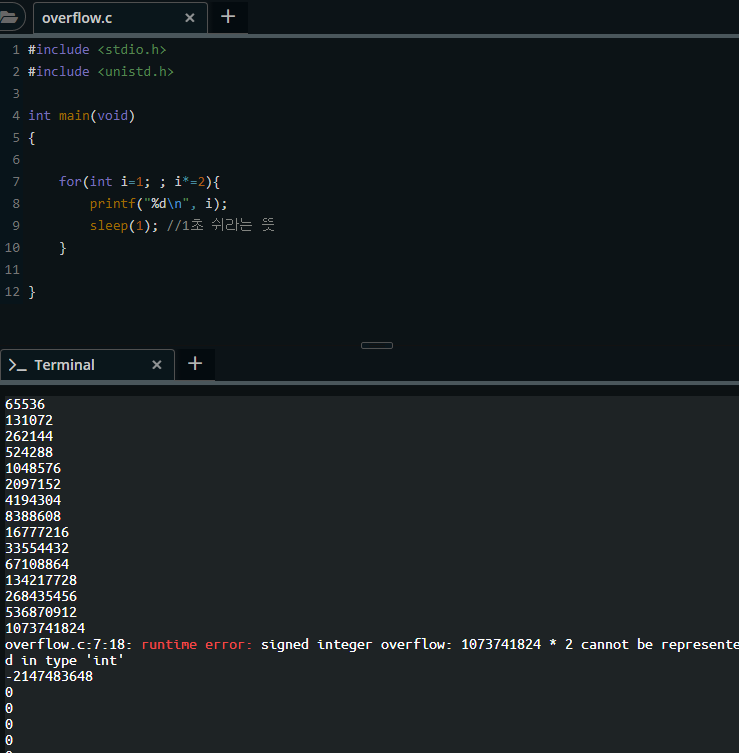The width and height of the screenshot is (739, 753).
Task: Click the sleep(1) call on line 9
Action: pos(123,226)
